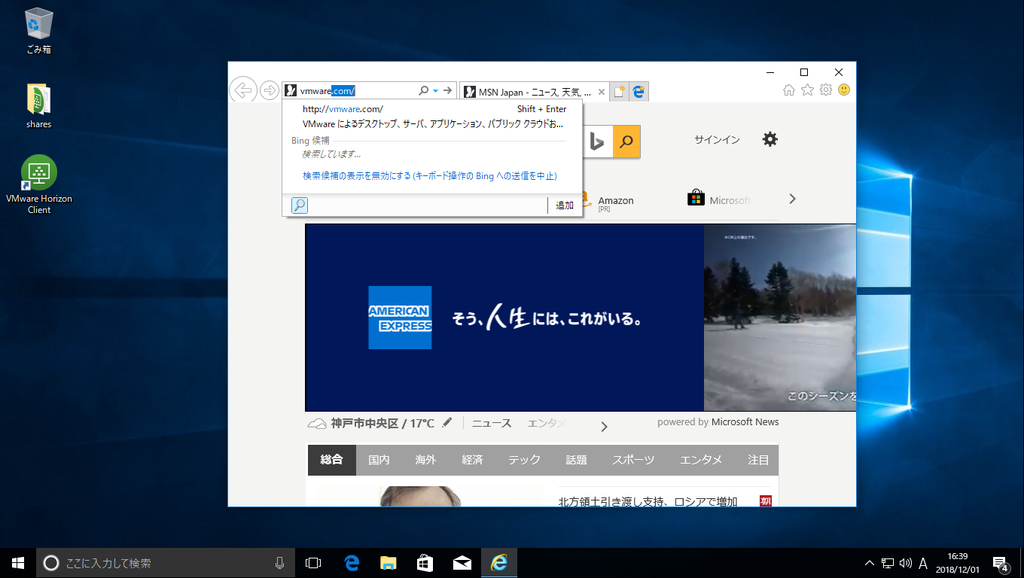Click the http://vmware.com/ suggestion link
Screen dimensions: 1024x578
coord(345,108)
